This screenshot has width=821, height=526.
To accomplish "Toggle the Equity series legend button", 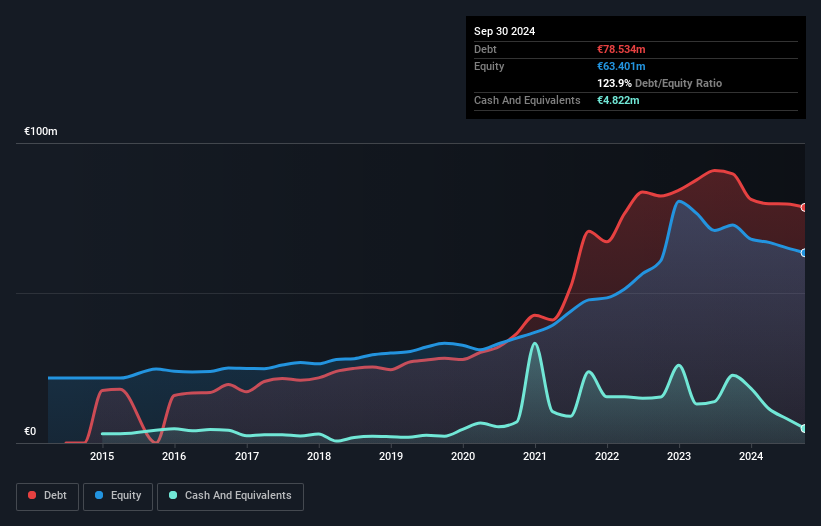I will coord(118,496).
